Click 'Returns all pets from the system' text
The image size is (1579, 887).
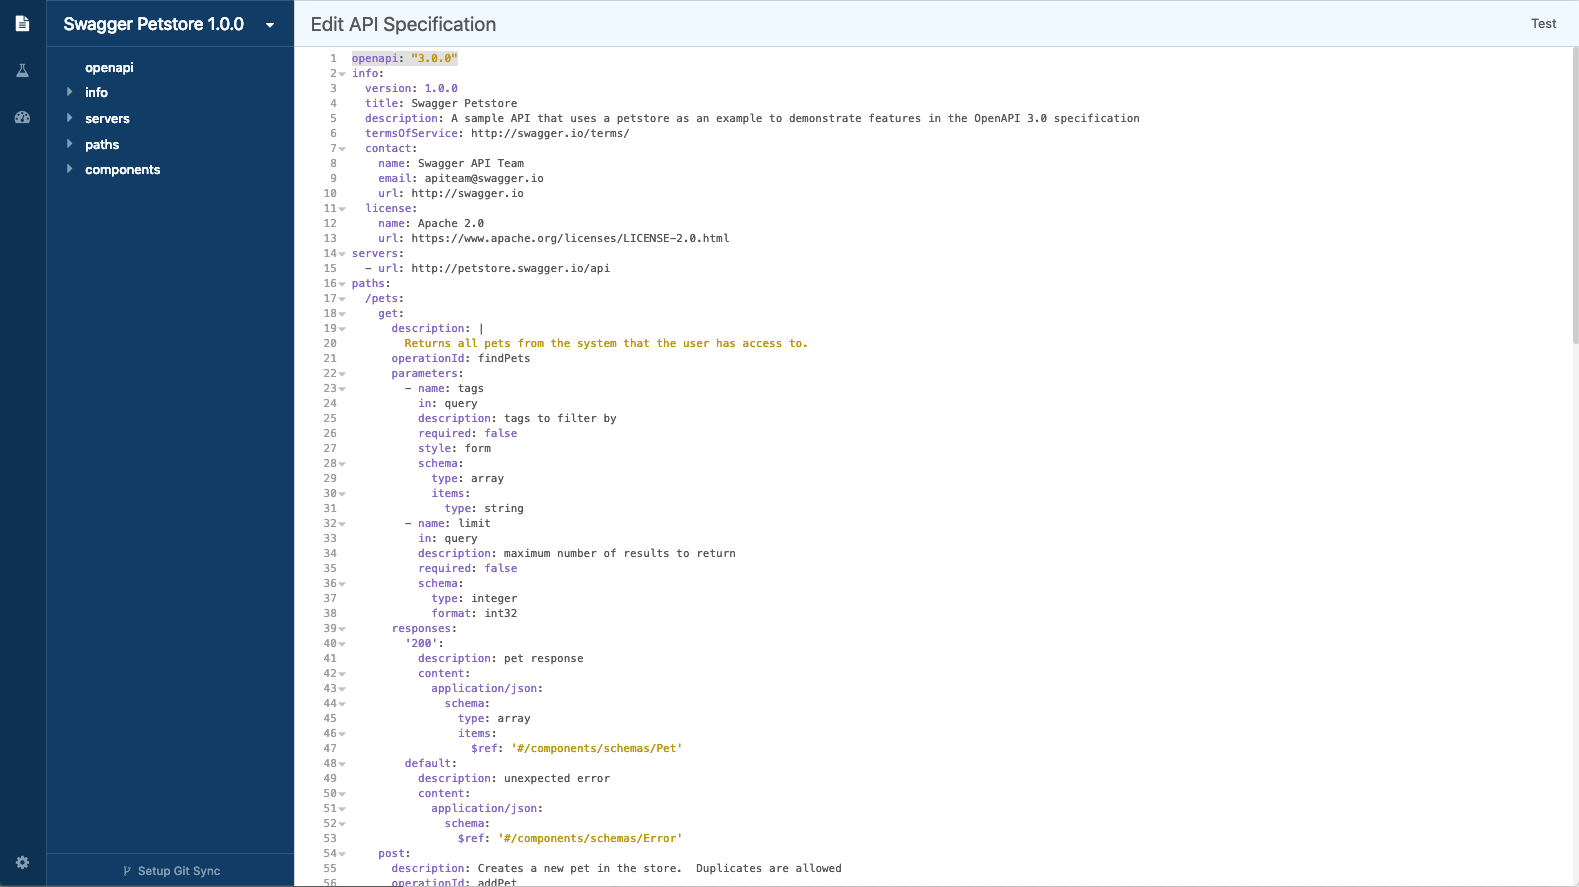[x=606, y=343]
